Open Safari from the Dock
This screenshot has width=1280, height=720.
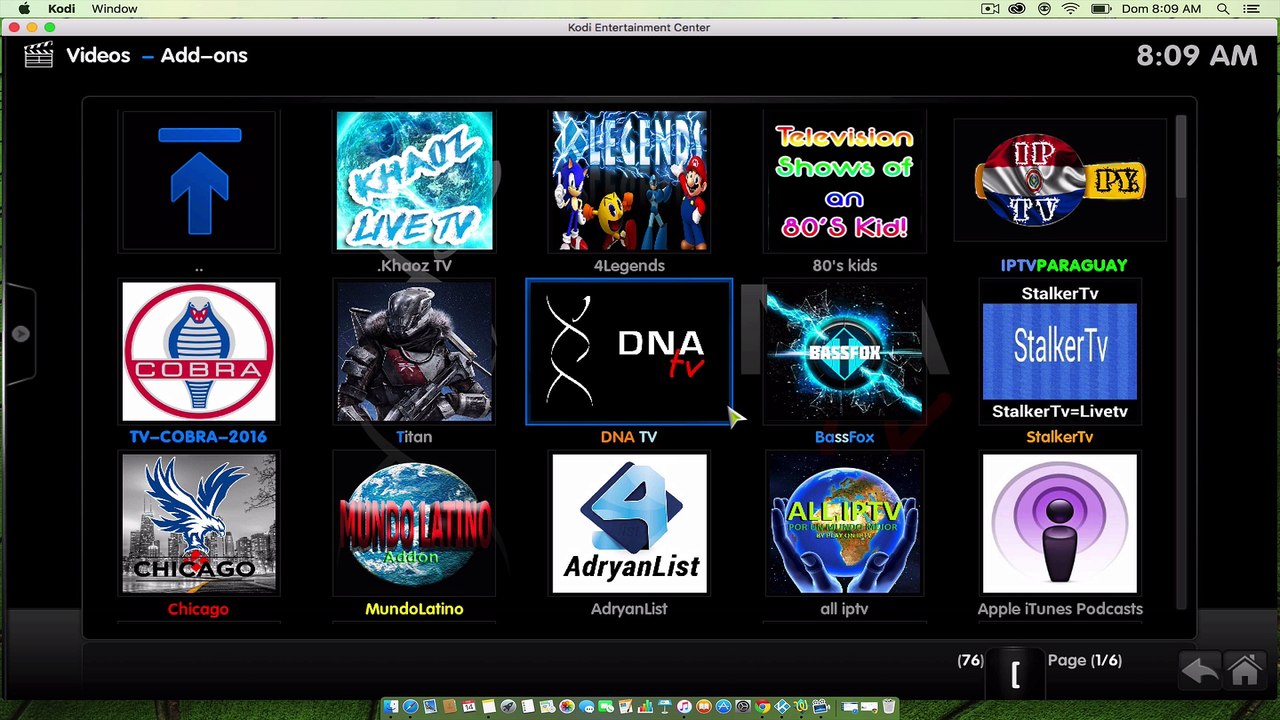coord(410,707)
